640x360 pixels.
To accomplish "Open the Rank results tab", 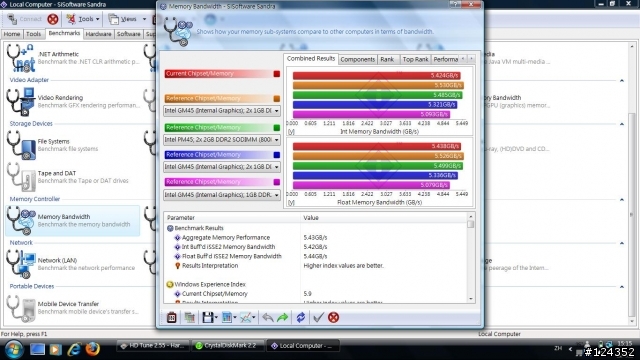I will 387,59.
